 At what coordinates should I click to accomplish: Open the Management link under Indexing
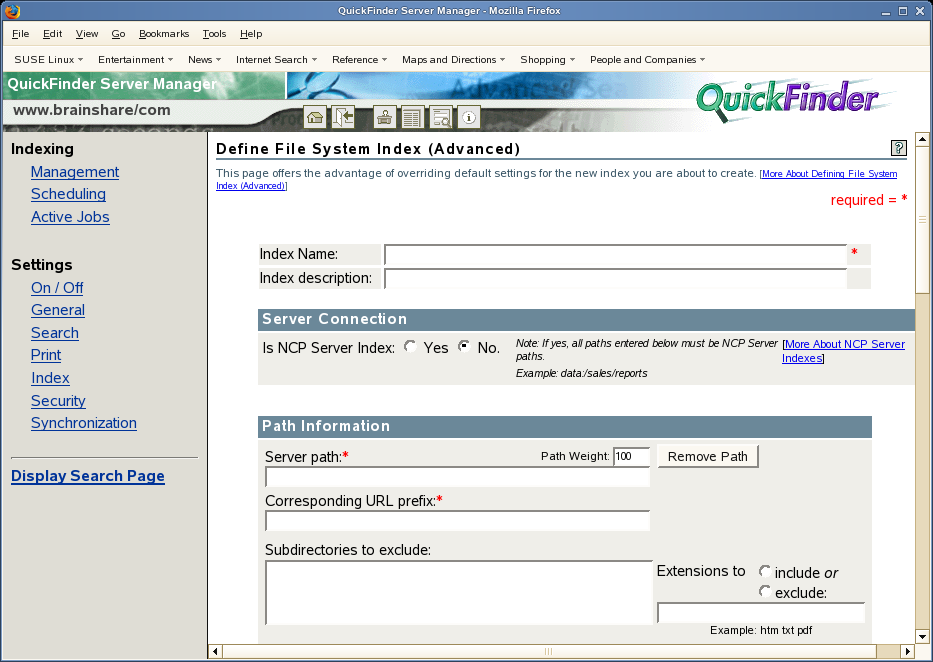point(75,172)
